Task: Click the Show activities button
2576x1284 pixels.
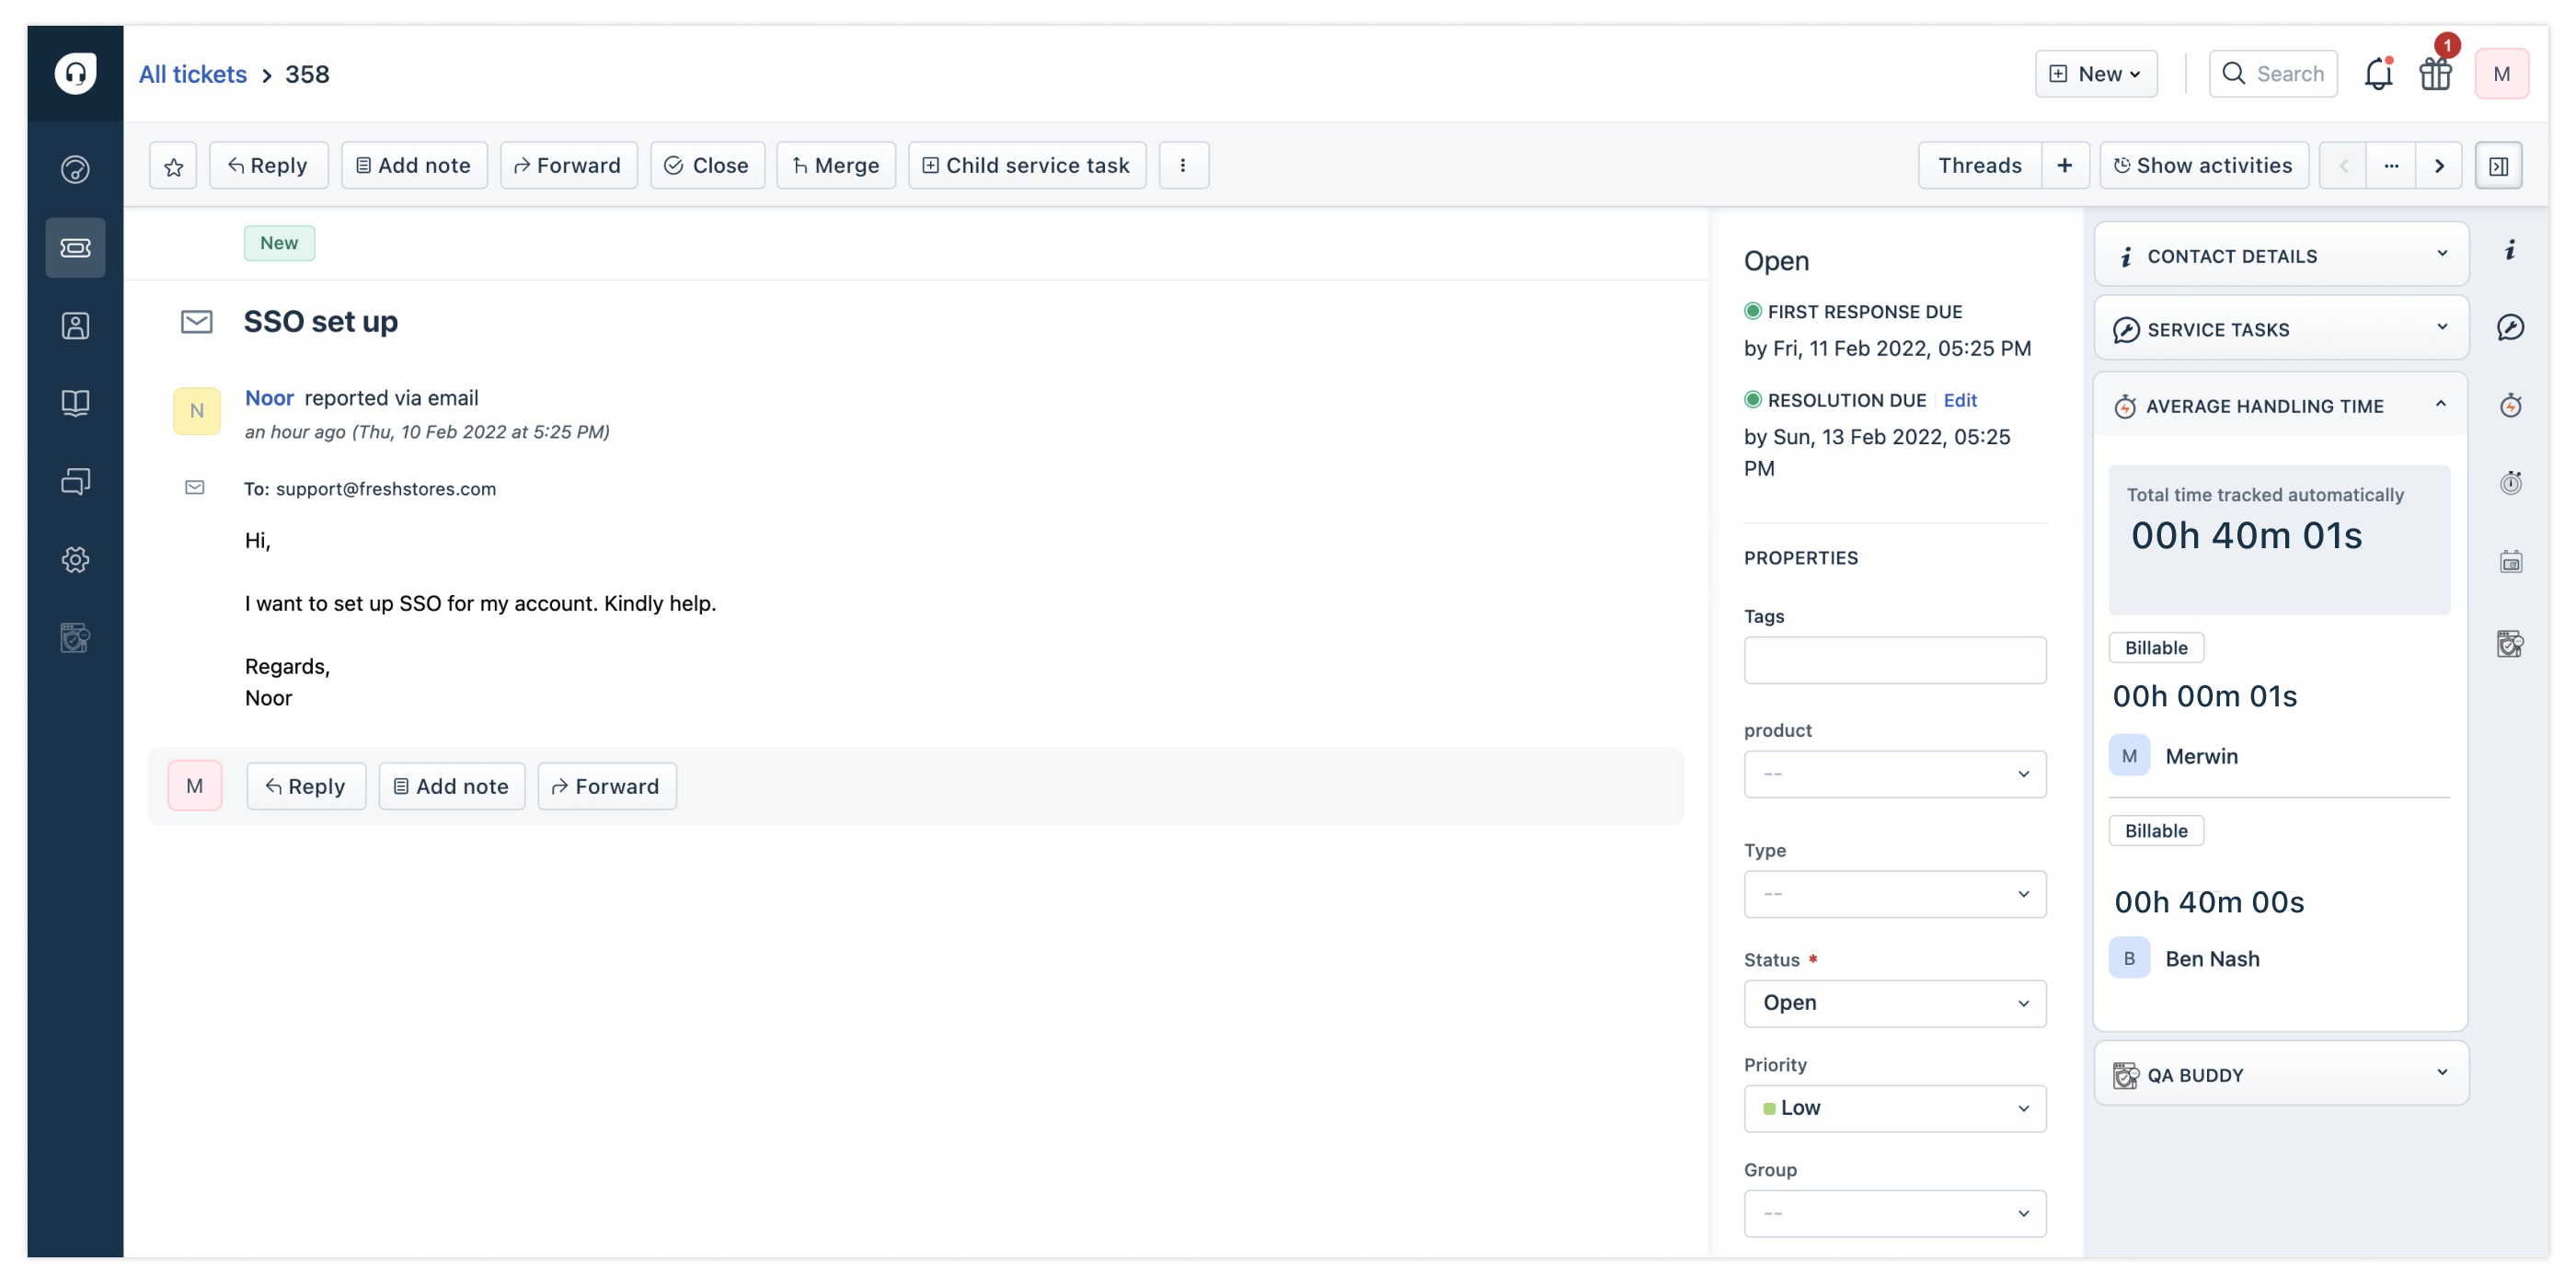Action: pos(2204,166)
